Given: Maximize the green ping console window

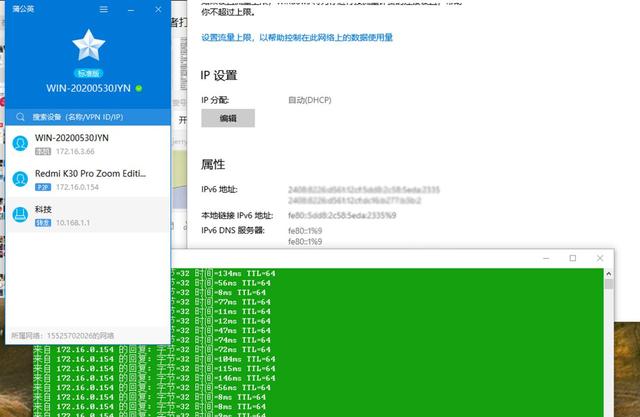Looking at the screenshot, I should point(572,258).
